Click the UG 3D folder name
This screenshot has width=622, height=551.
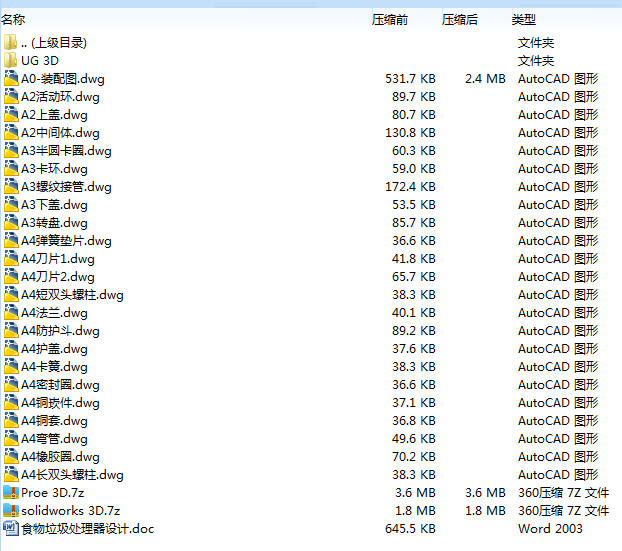(x=40, y=61)
